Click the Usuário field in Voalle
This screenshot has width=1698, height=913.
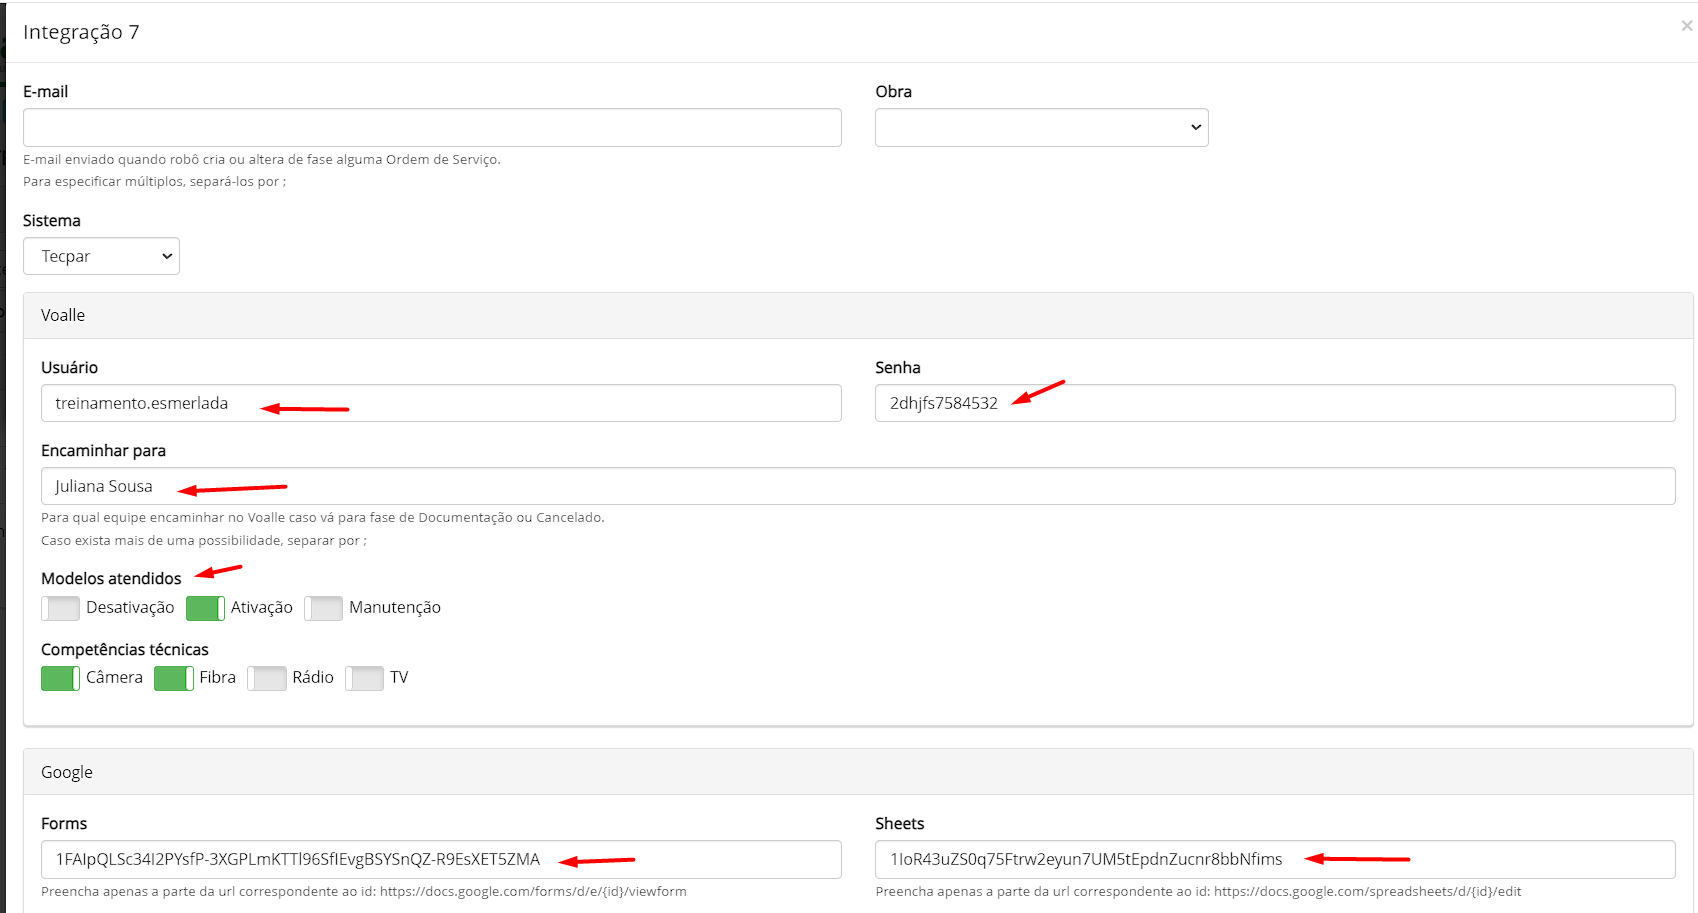[x=441, y=403]
